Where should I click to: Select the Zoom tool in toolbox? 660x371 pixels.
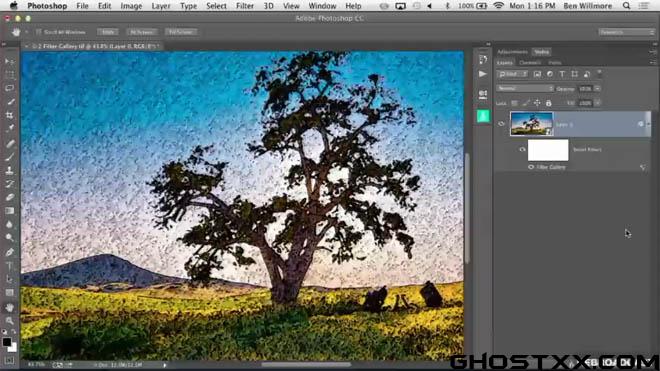[x=9, y=320]
